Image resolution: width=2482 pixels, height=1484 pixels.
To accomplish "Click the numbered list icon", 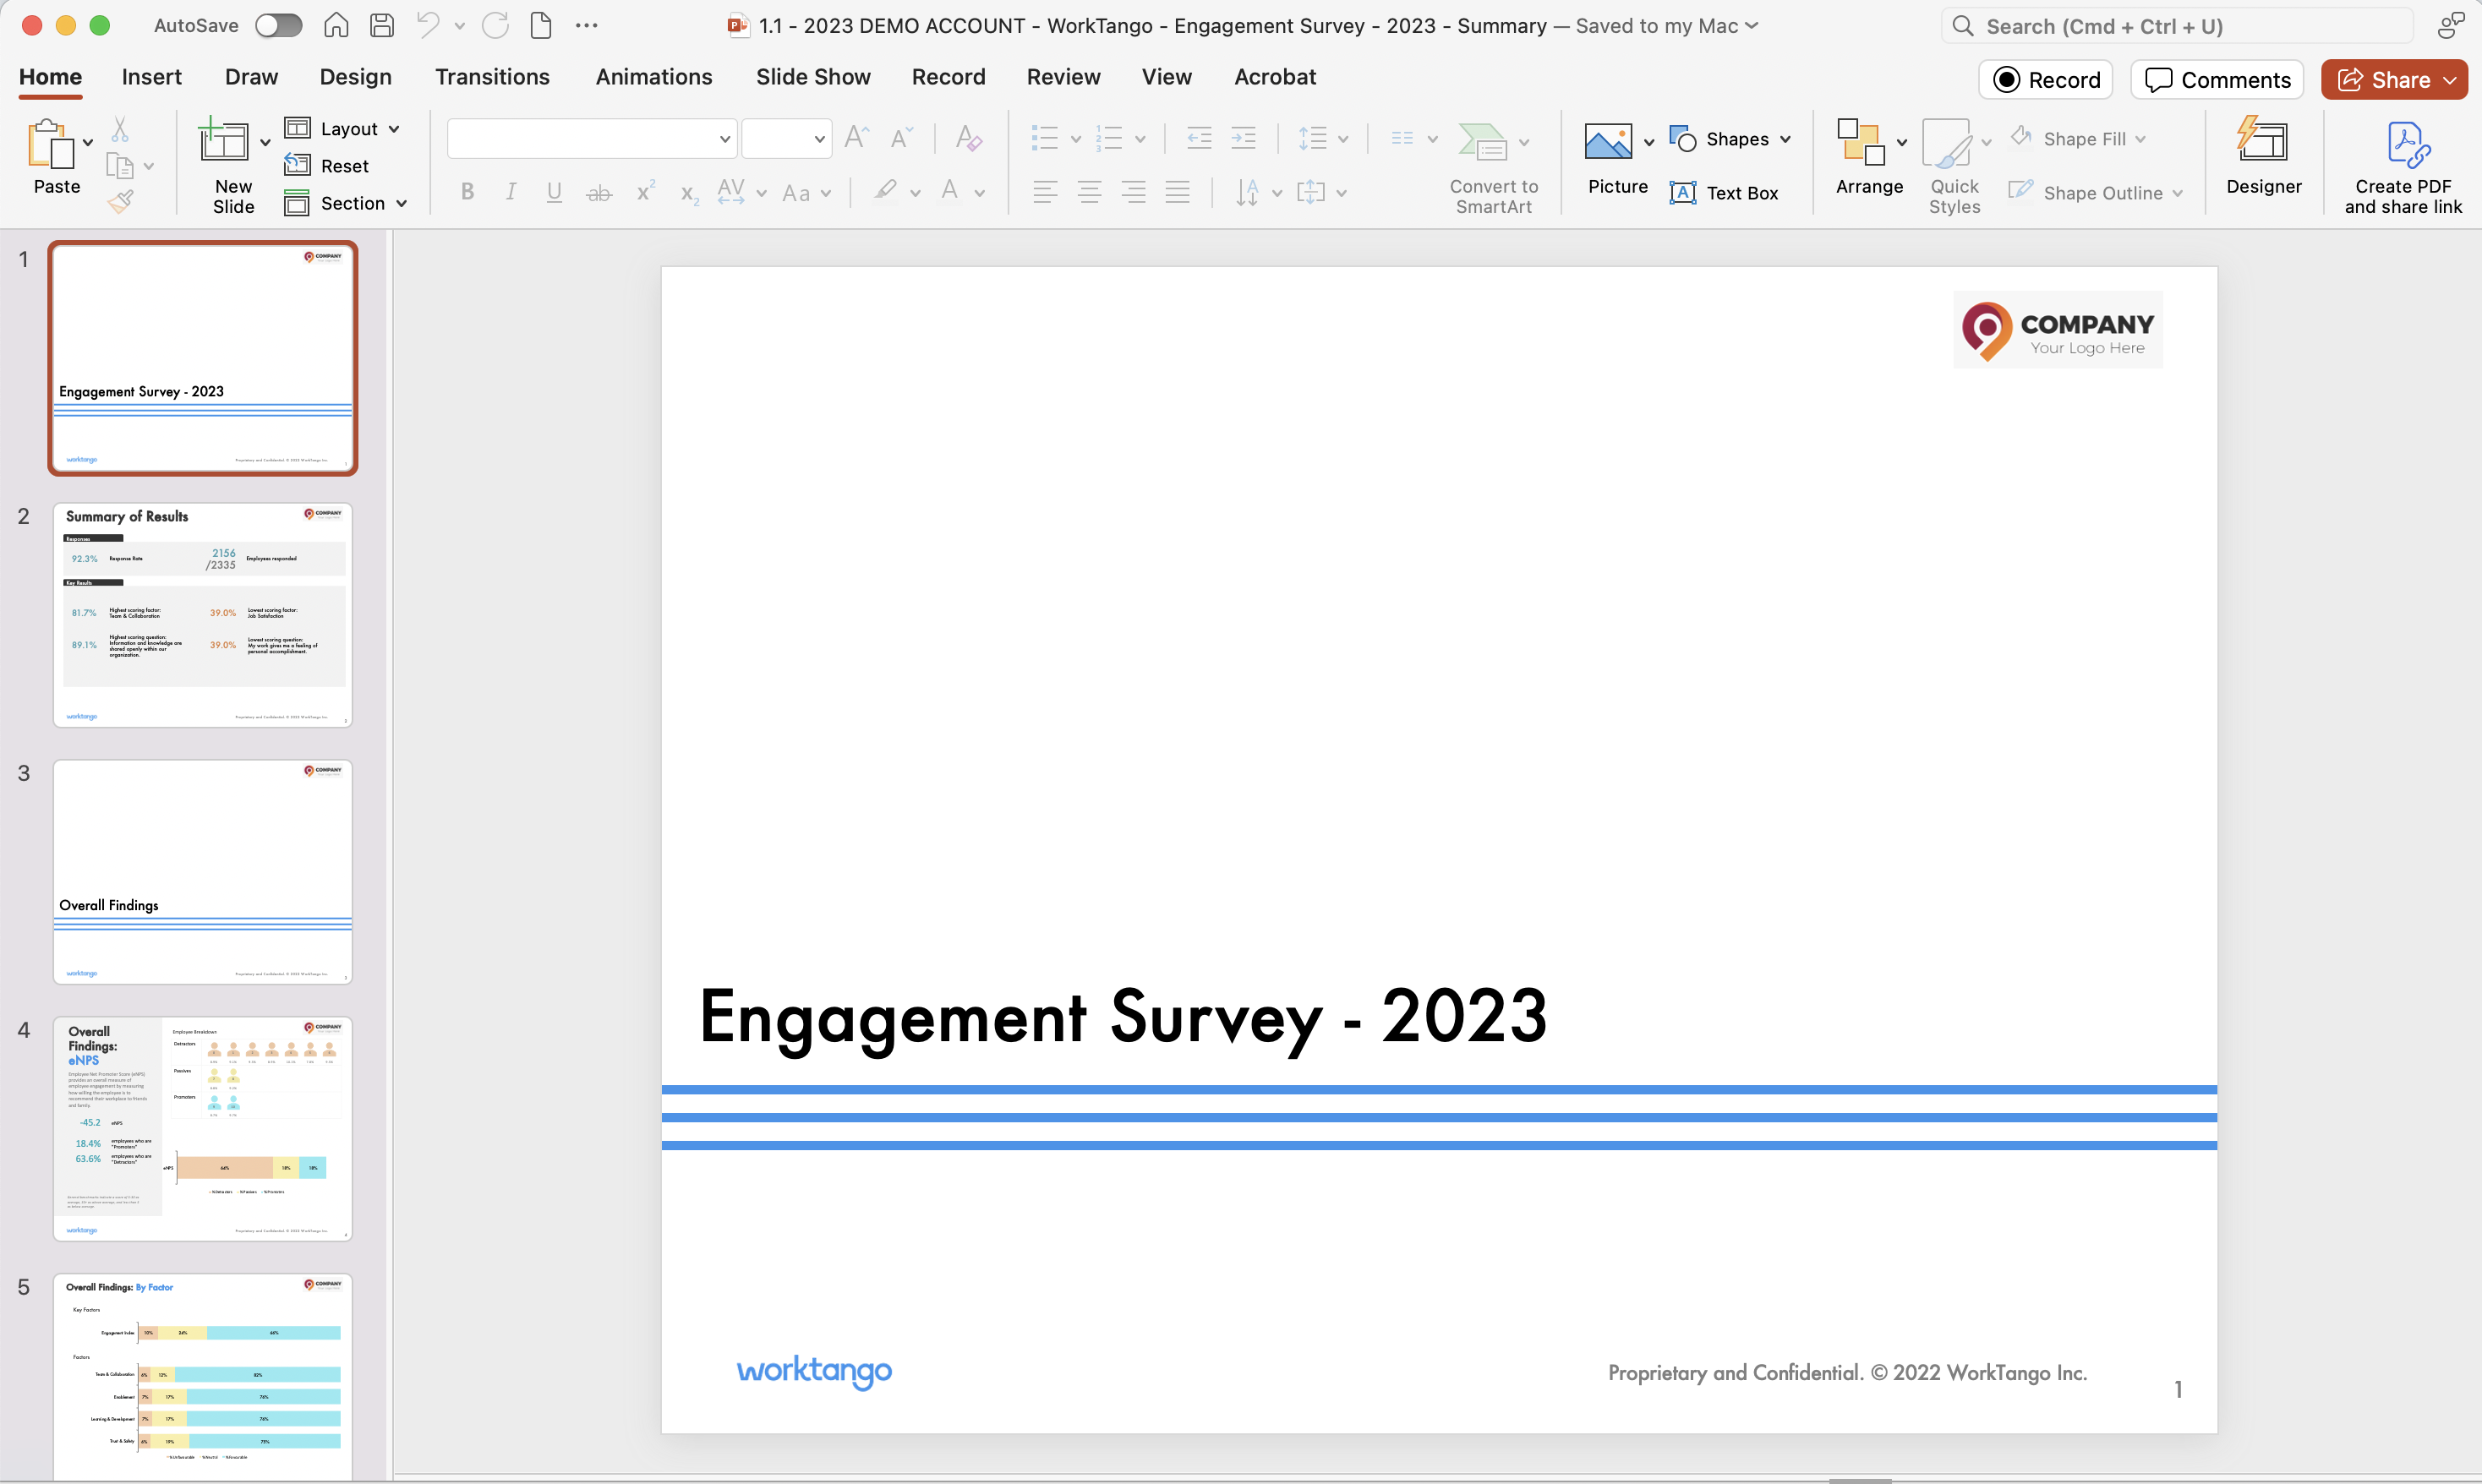I will click(x=1109, y=138).
